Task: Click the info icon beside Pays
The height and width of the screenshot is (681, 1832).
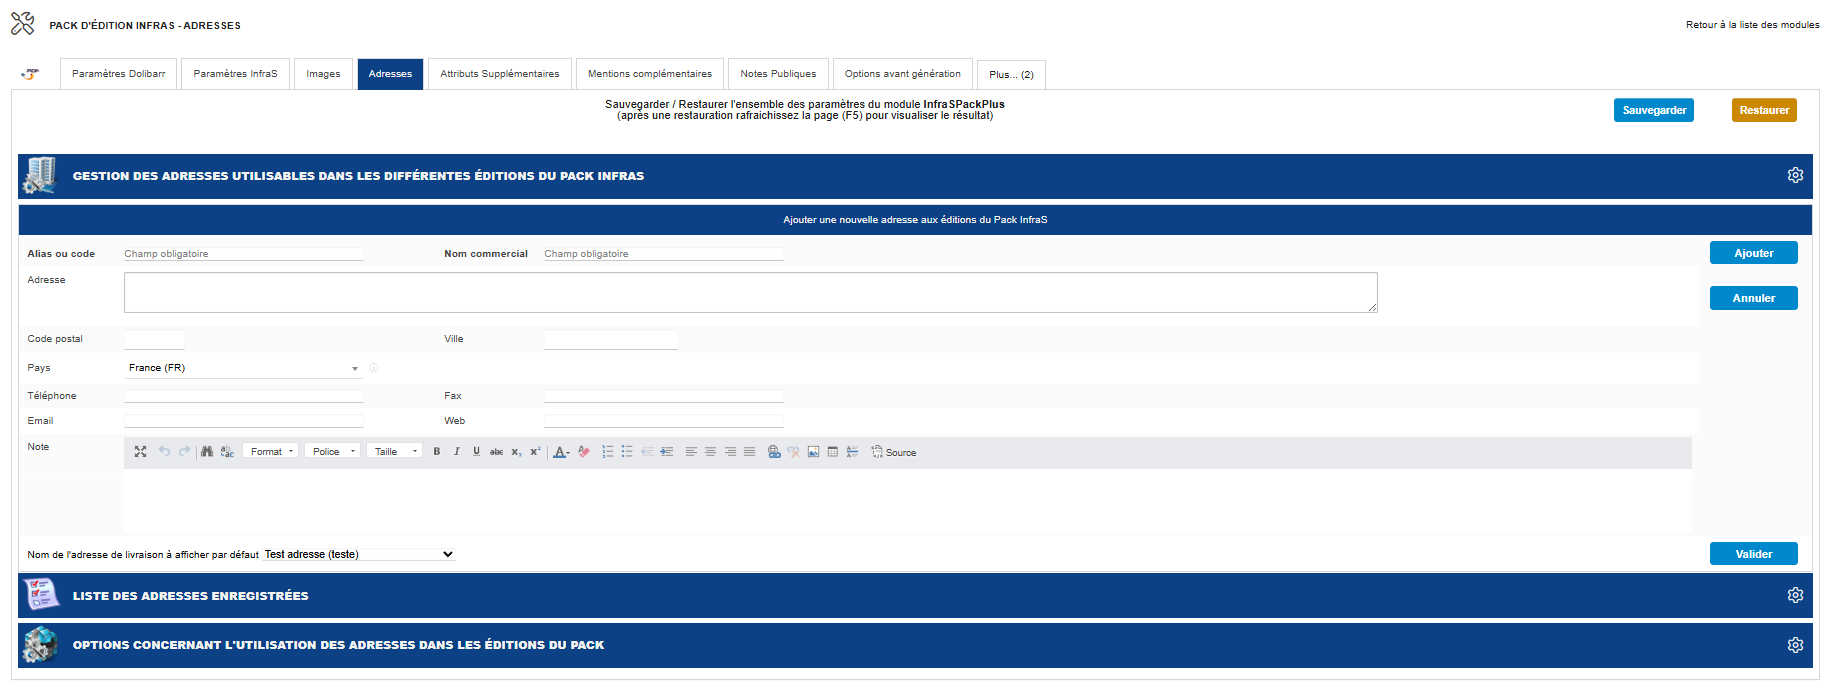Action: 374,368
